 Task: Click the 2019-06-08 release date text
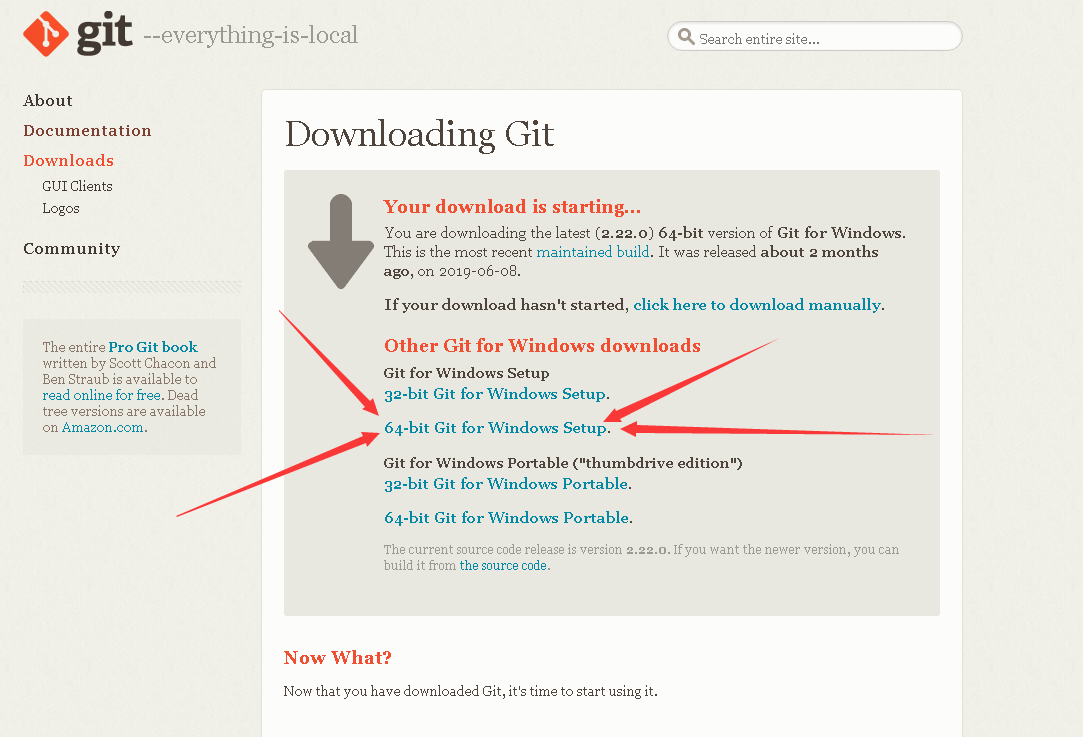coord(477,271)
